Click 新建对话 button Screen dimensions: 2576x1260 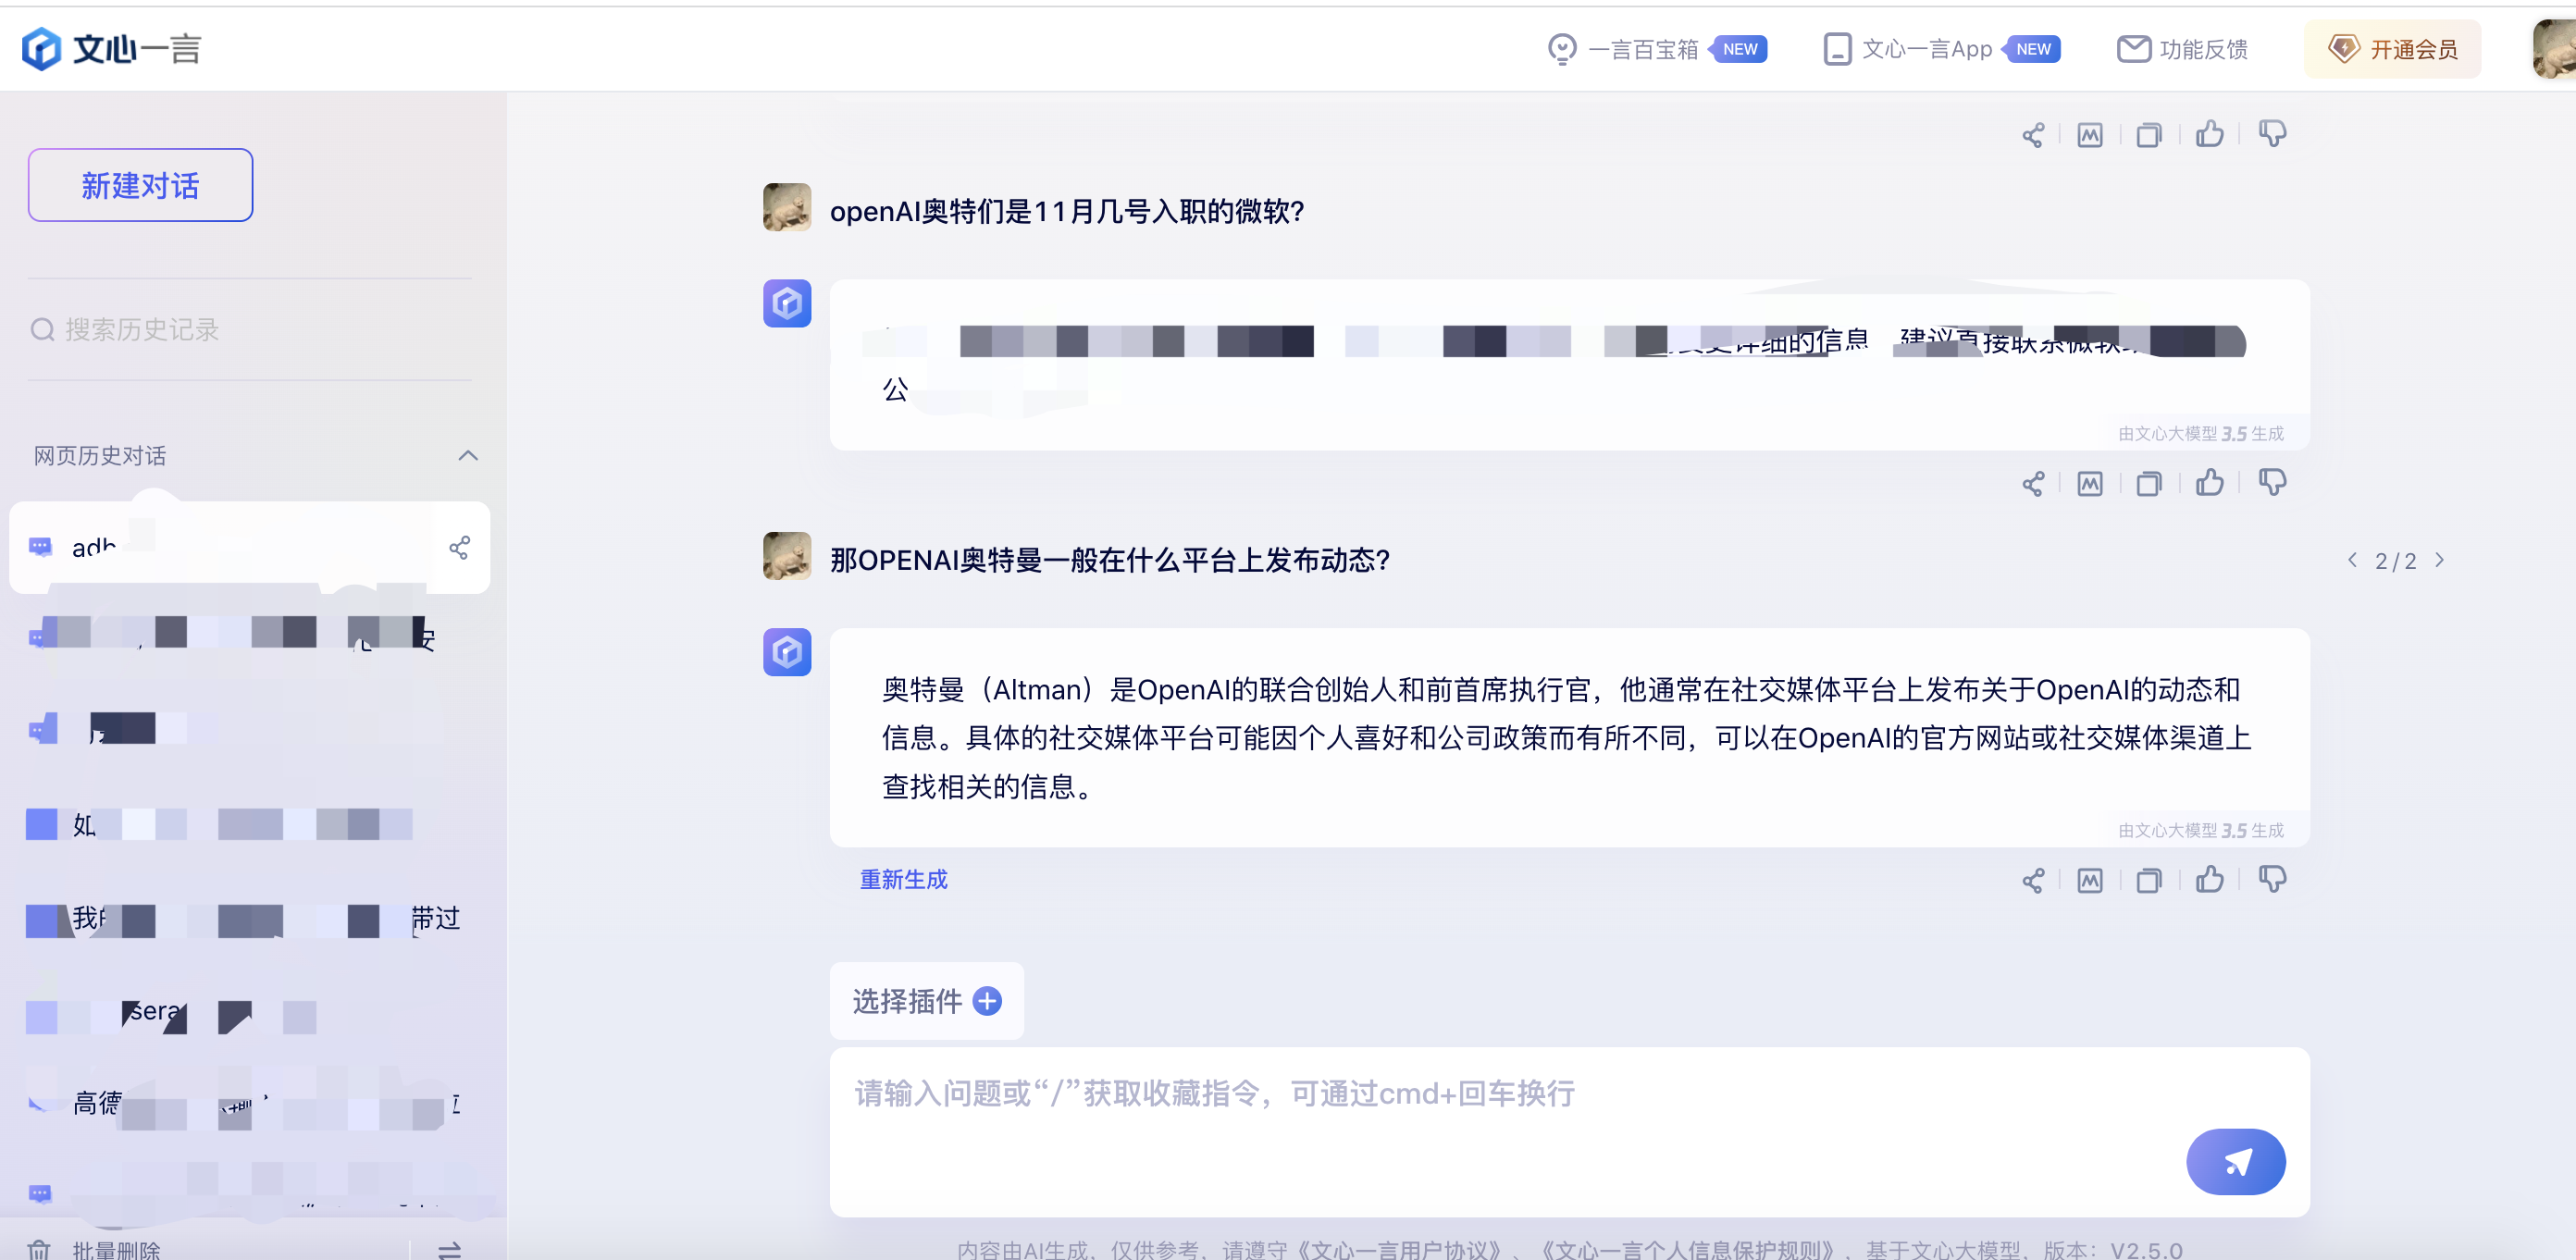coord(140,185)
